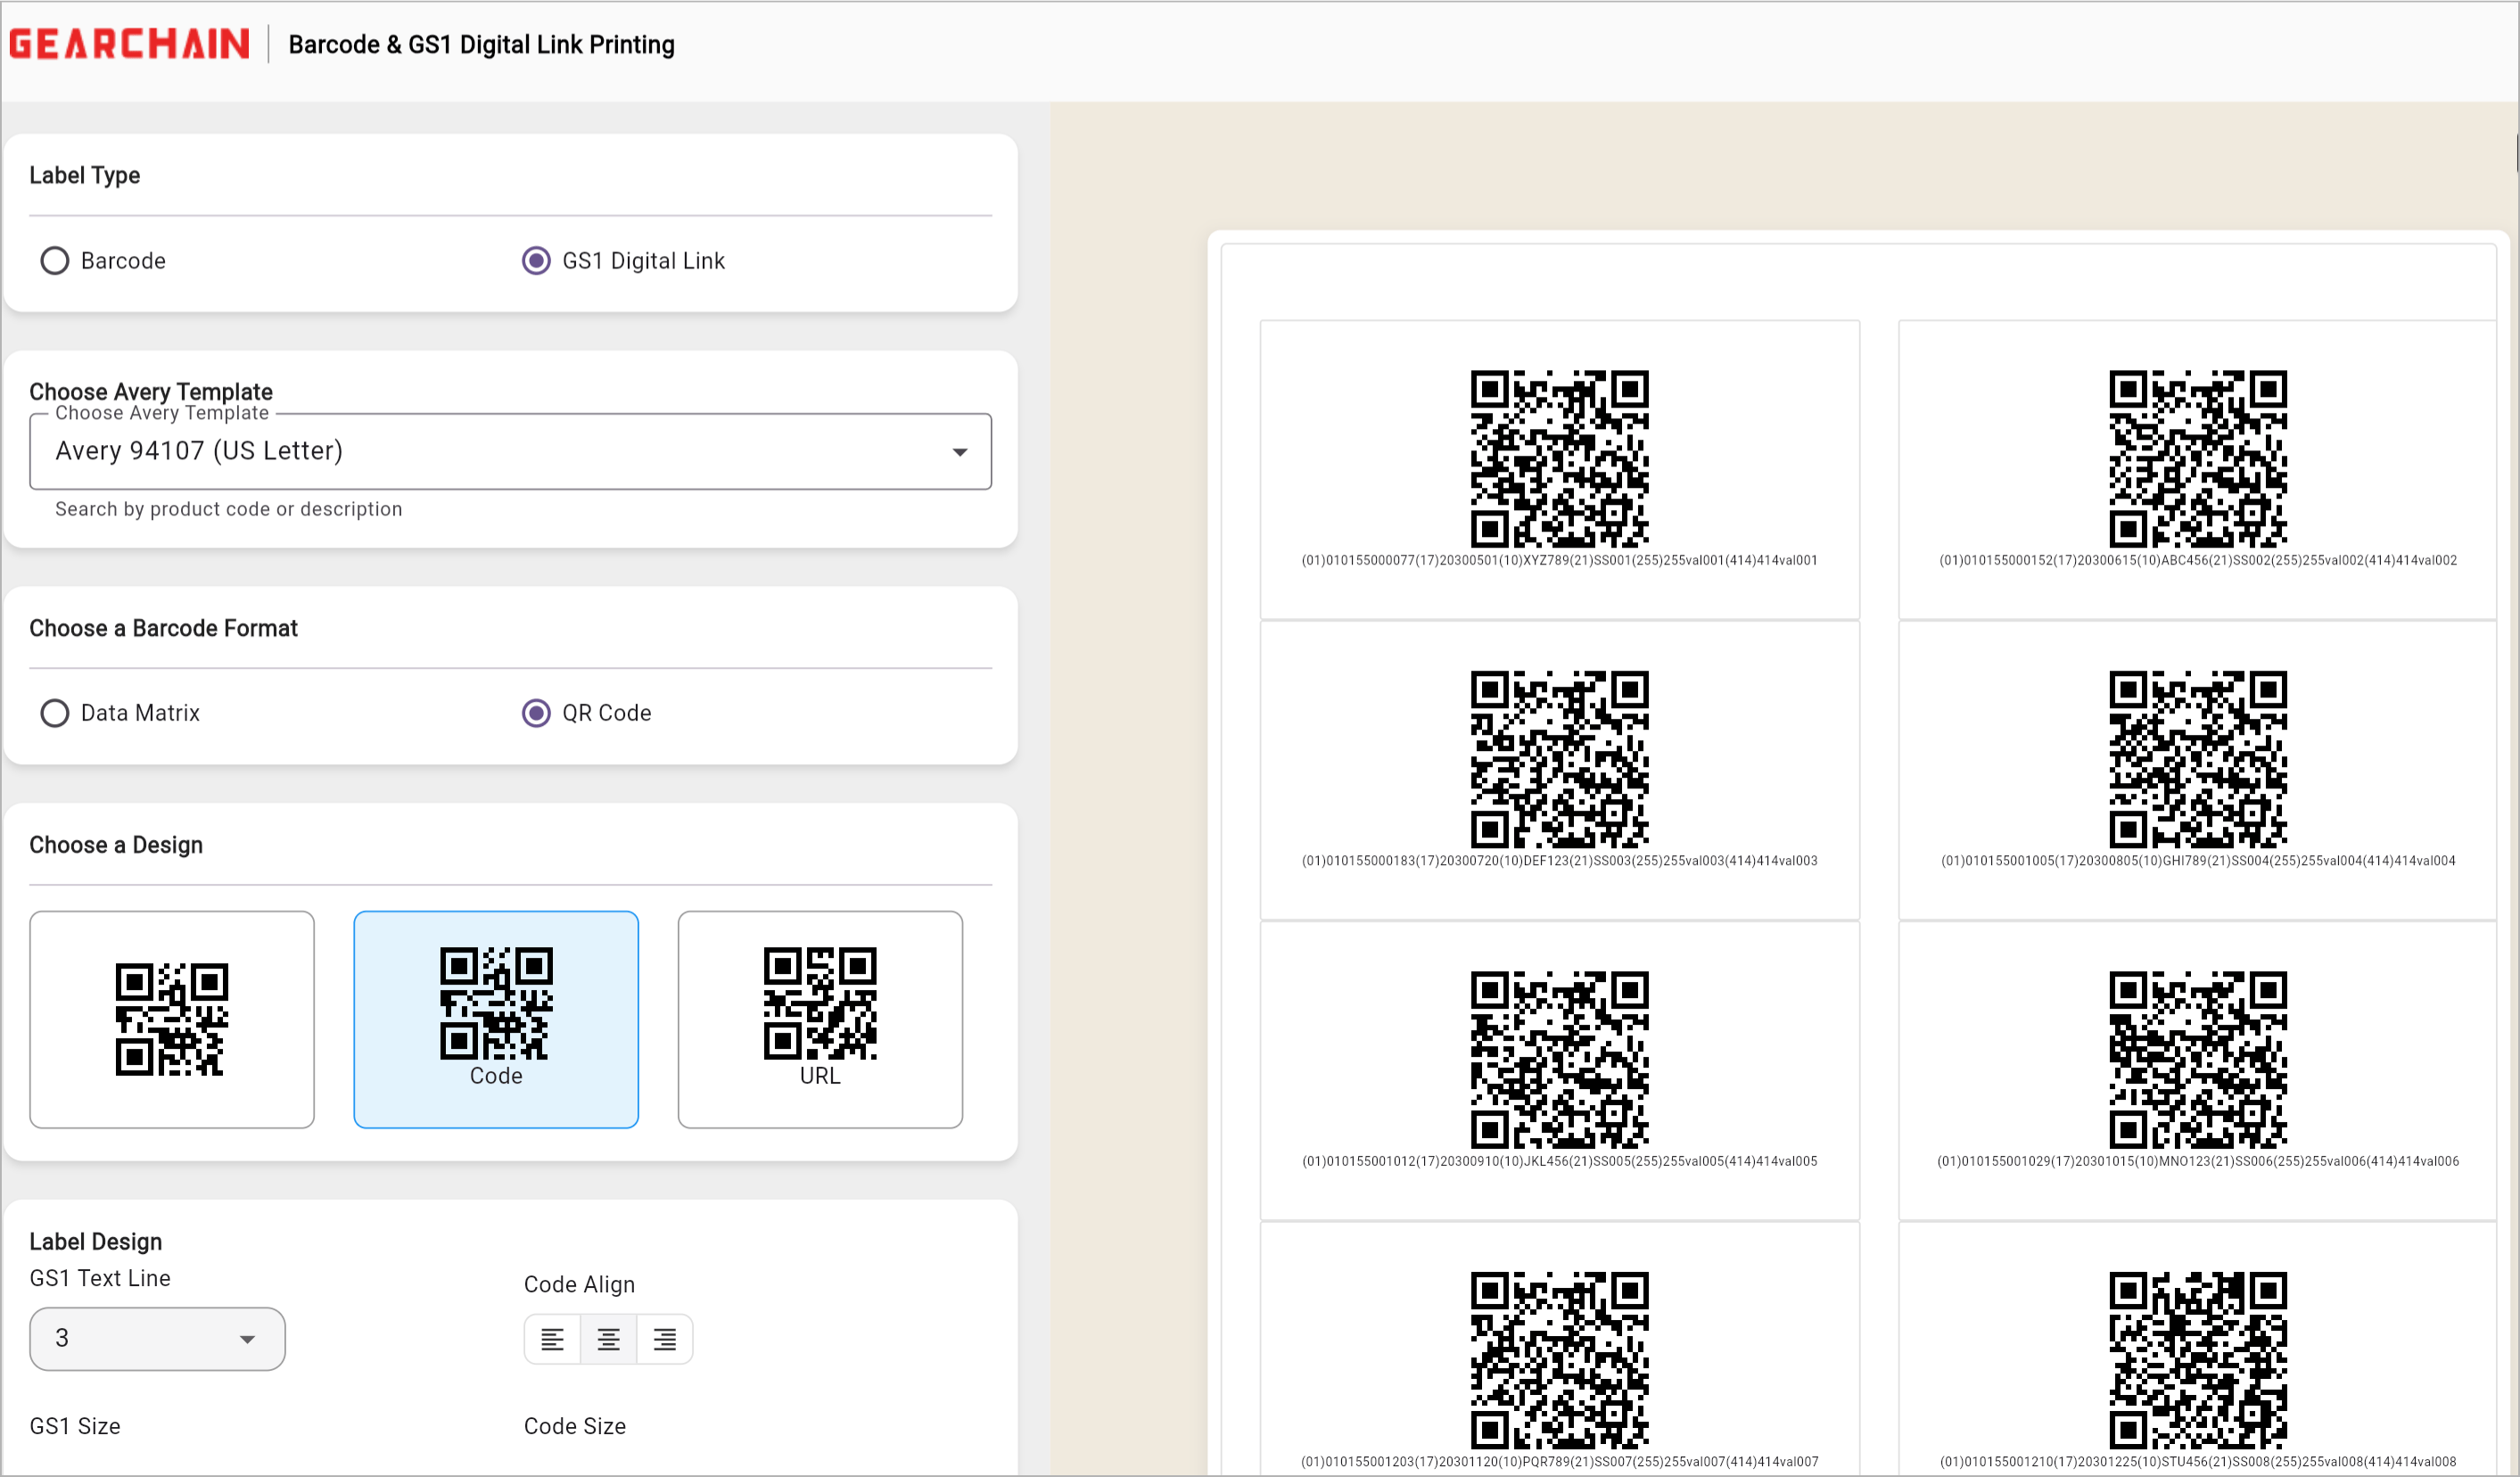Click the Barcode & GS1 Digital Link Printing title
This screenshot has width=2520, height=1477.
(481, 44)
